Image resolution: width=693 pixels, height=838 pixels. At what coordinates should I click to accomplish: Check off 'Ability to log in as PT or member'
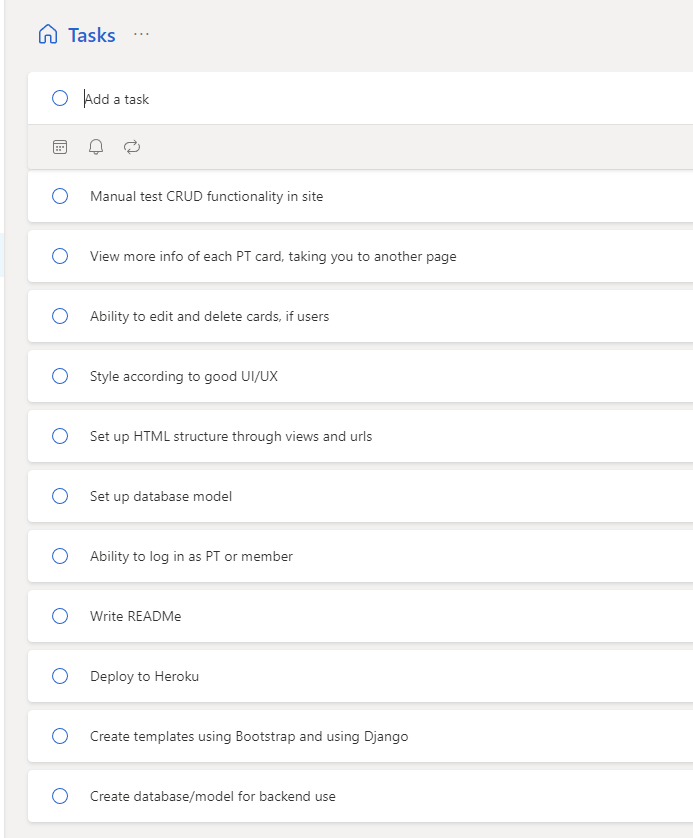[59, 556]
